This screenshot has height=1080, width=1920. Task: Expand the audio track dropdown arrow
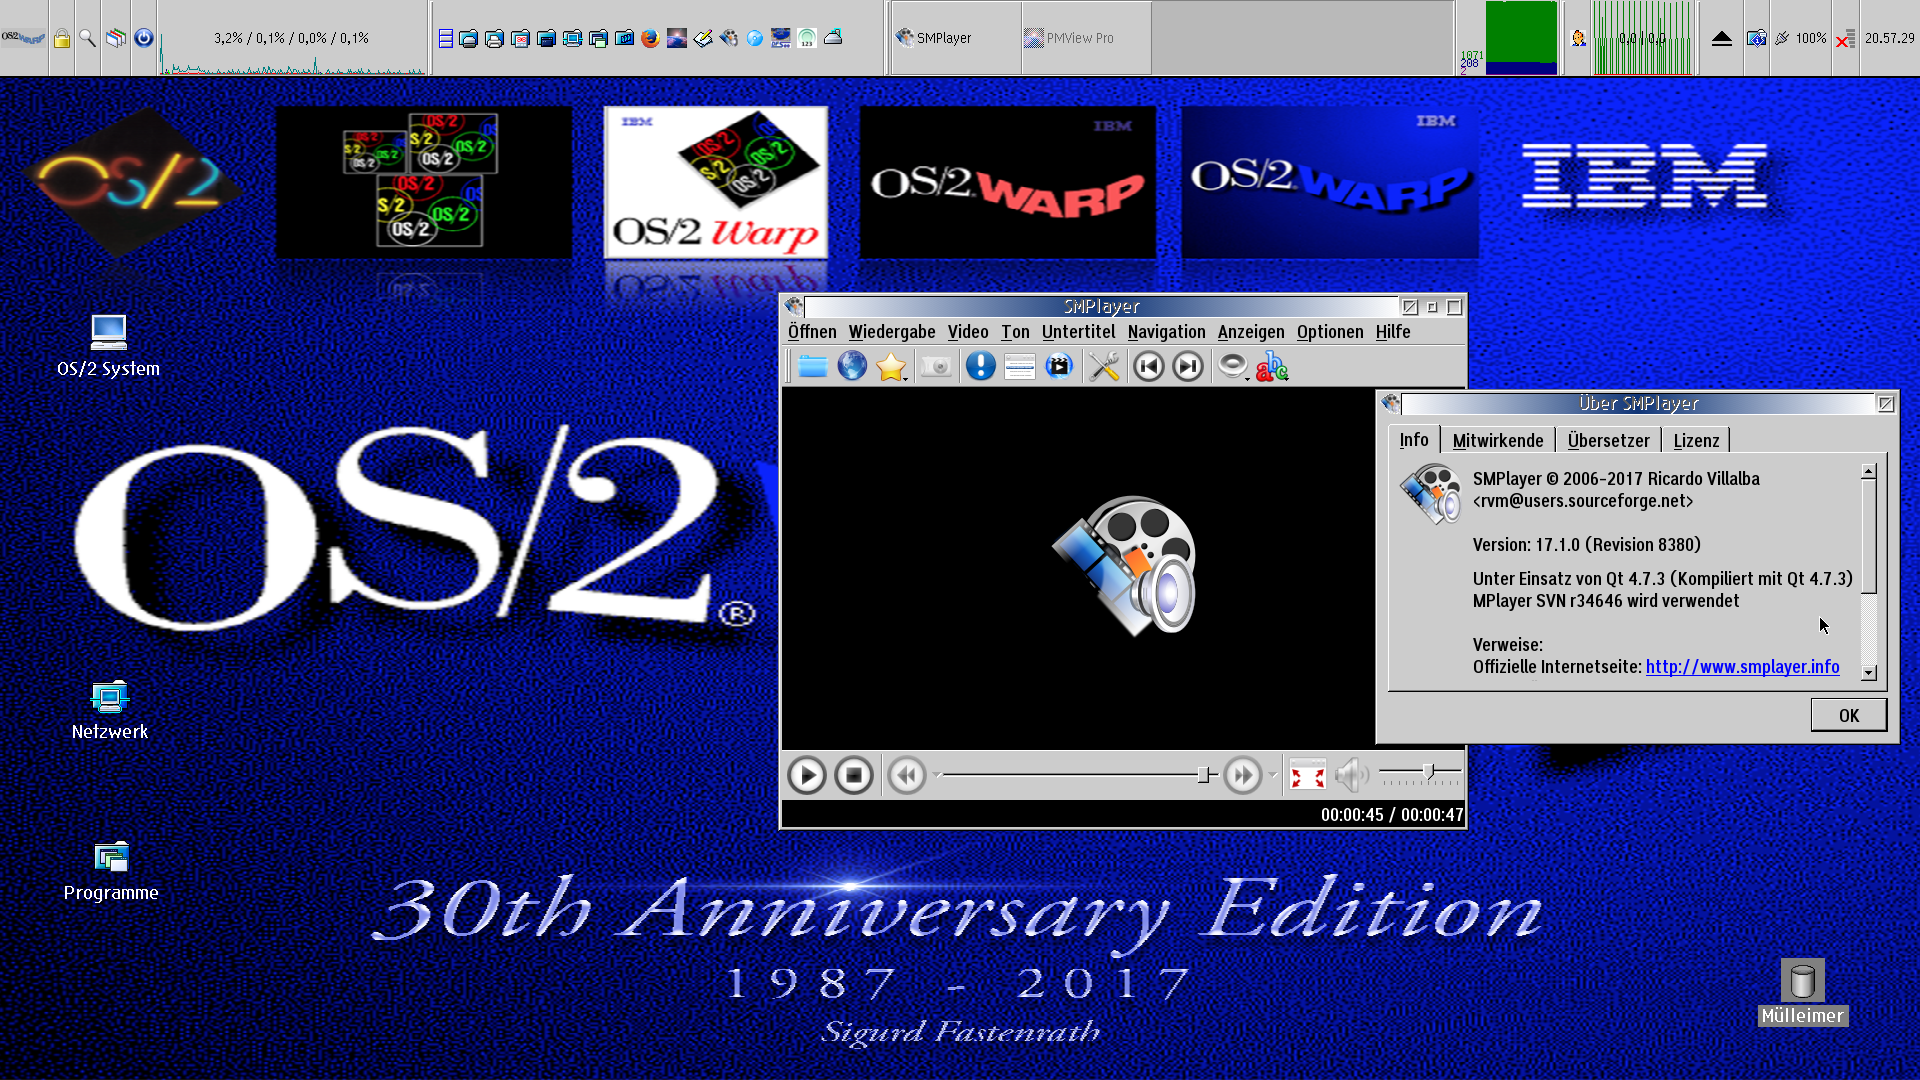1247,379
